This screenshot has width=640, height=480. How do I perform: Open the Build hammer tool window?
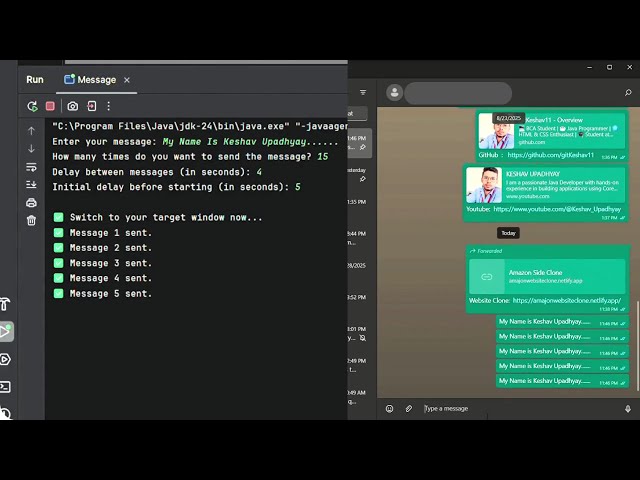pos(5,304)
